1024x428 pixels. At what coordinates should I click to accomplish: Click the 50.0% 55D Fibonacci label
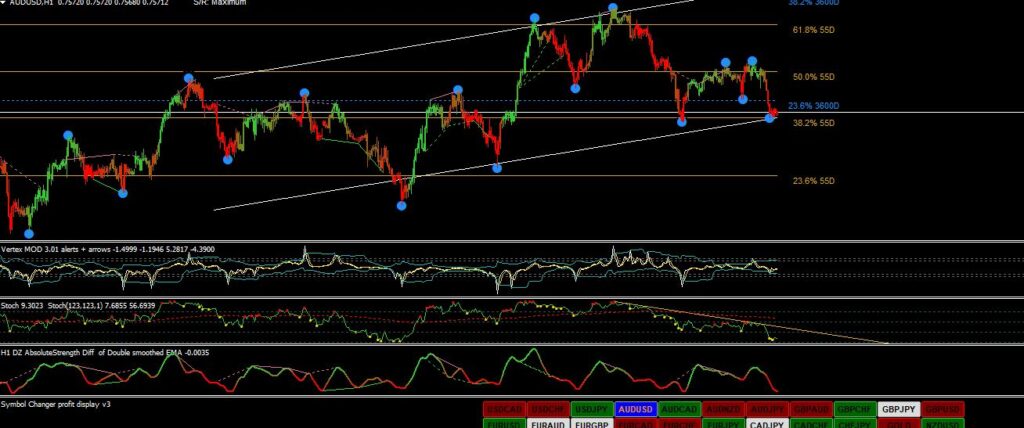813,77
